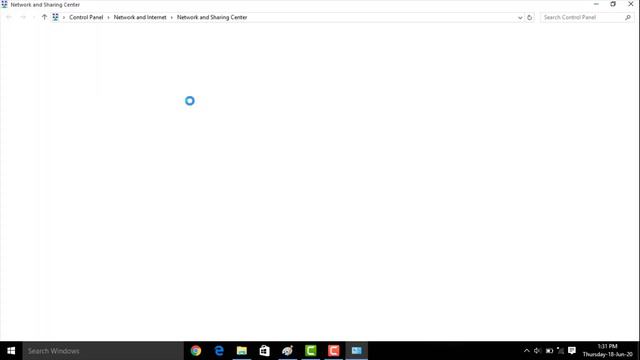The height and width of the screenshot is (360, 640).
Task: Restore down the window
Action: tap(613, 4)
